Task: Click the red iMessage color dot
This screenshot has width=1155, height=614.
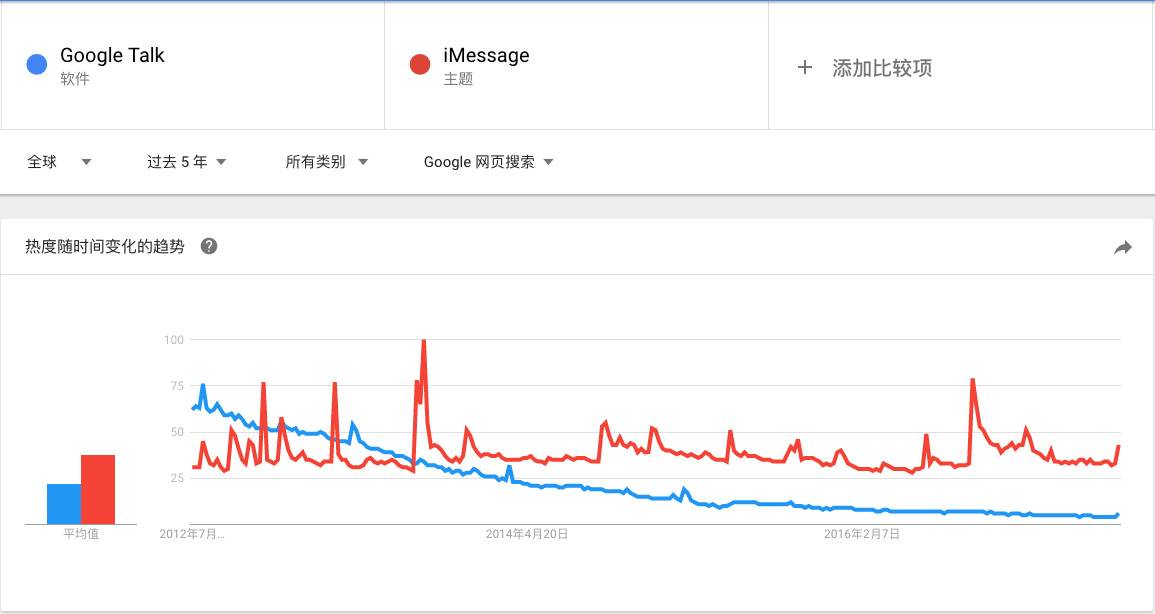Action: [420, 64]
